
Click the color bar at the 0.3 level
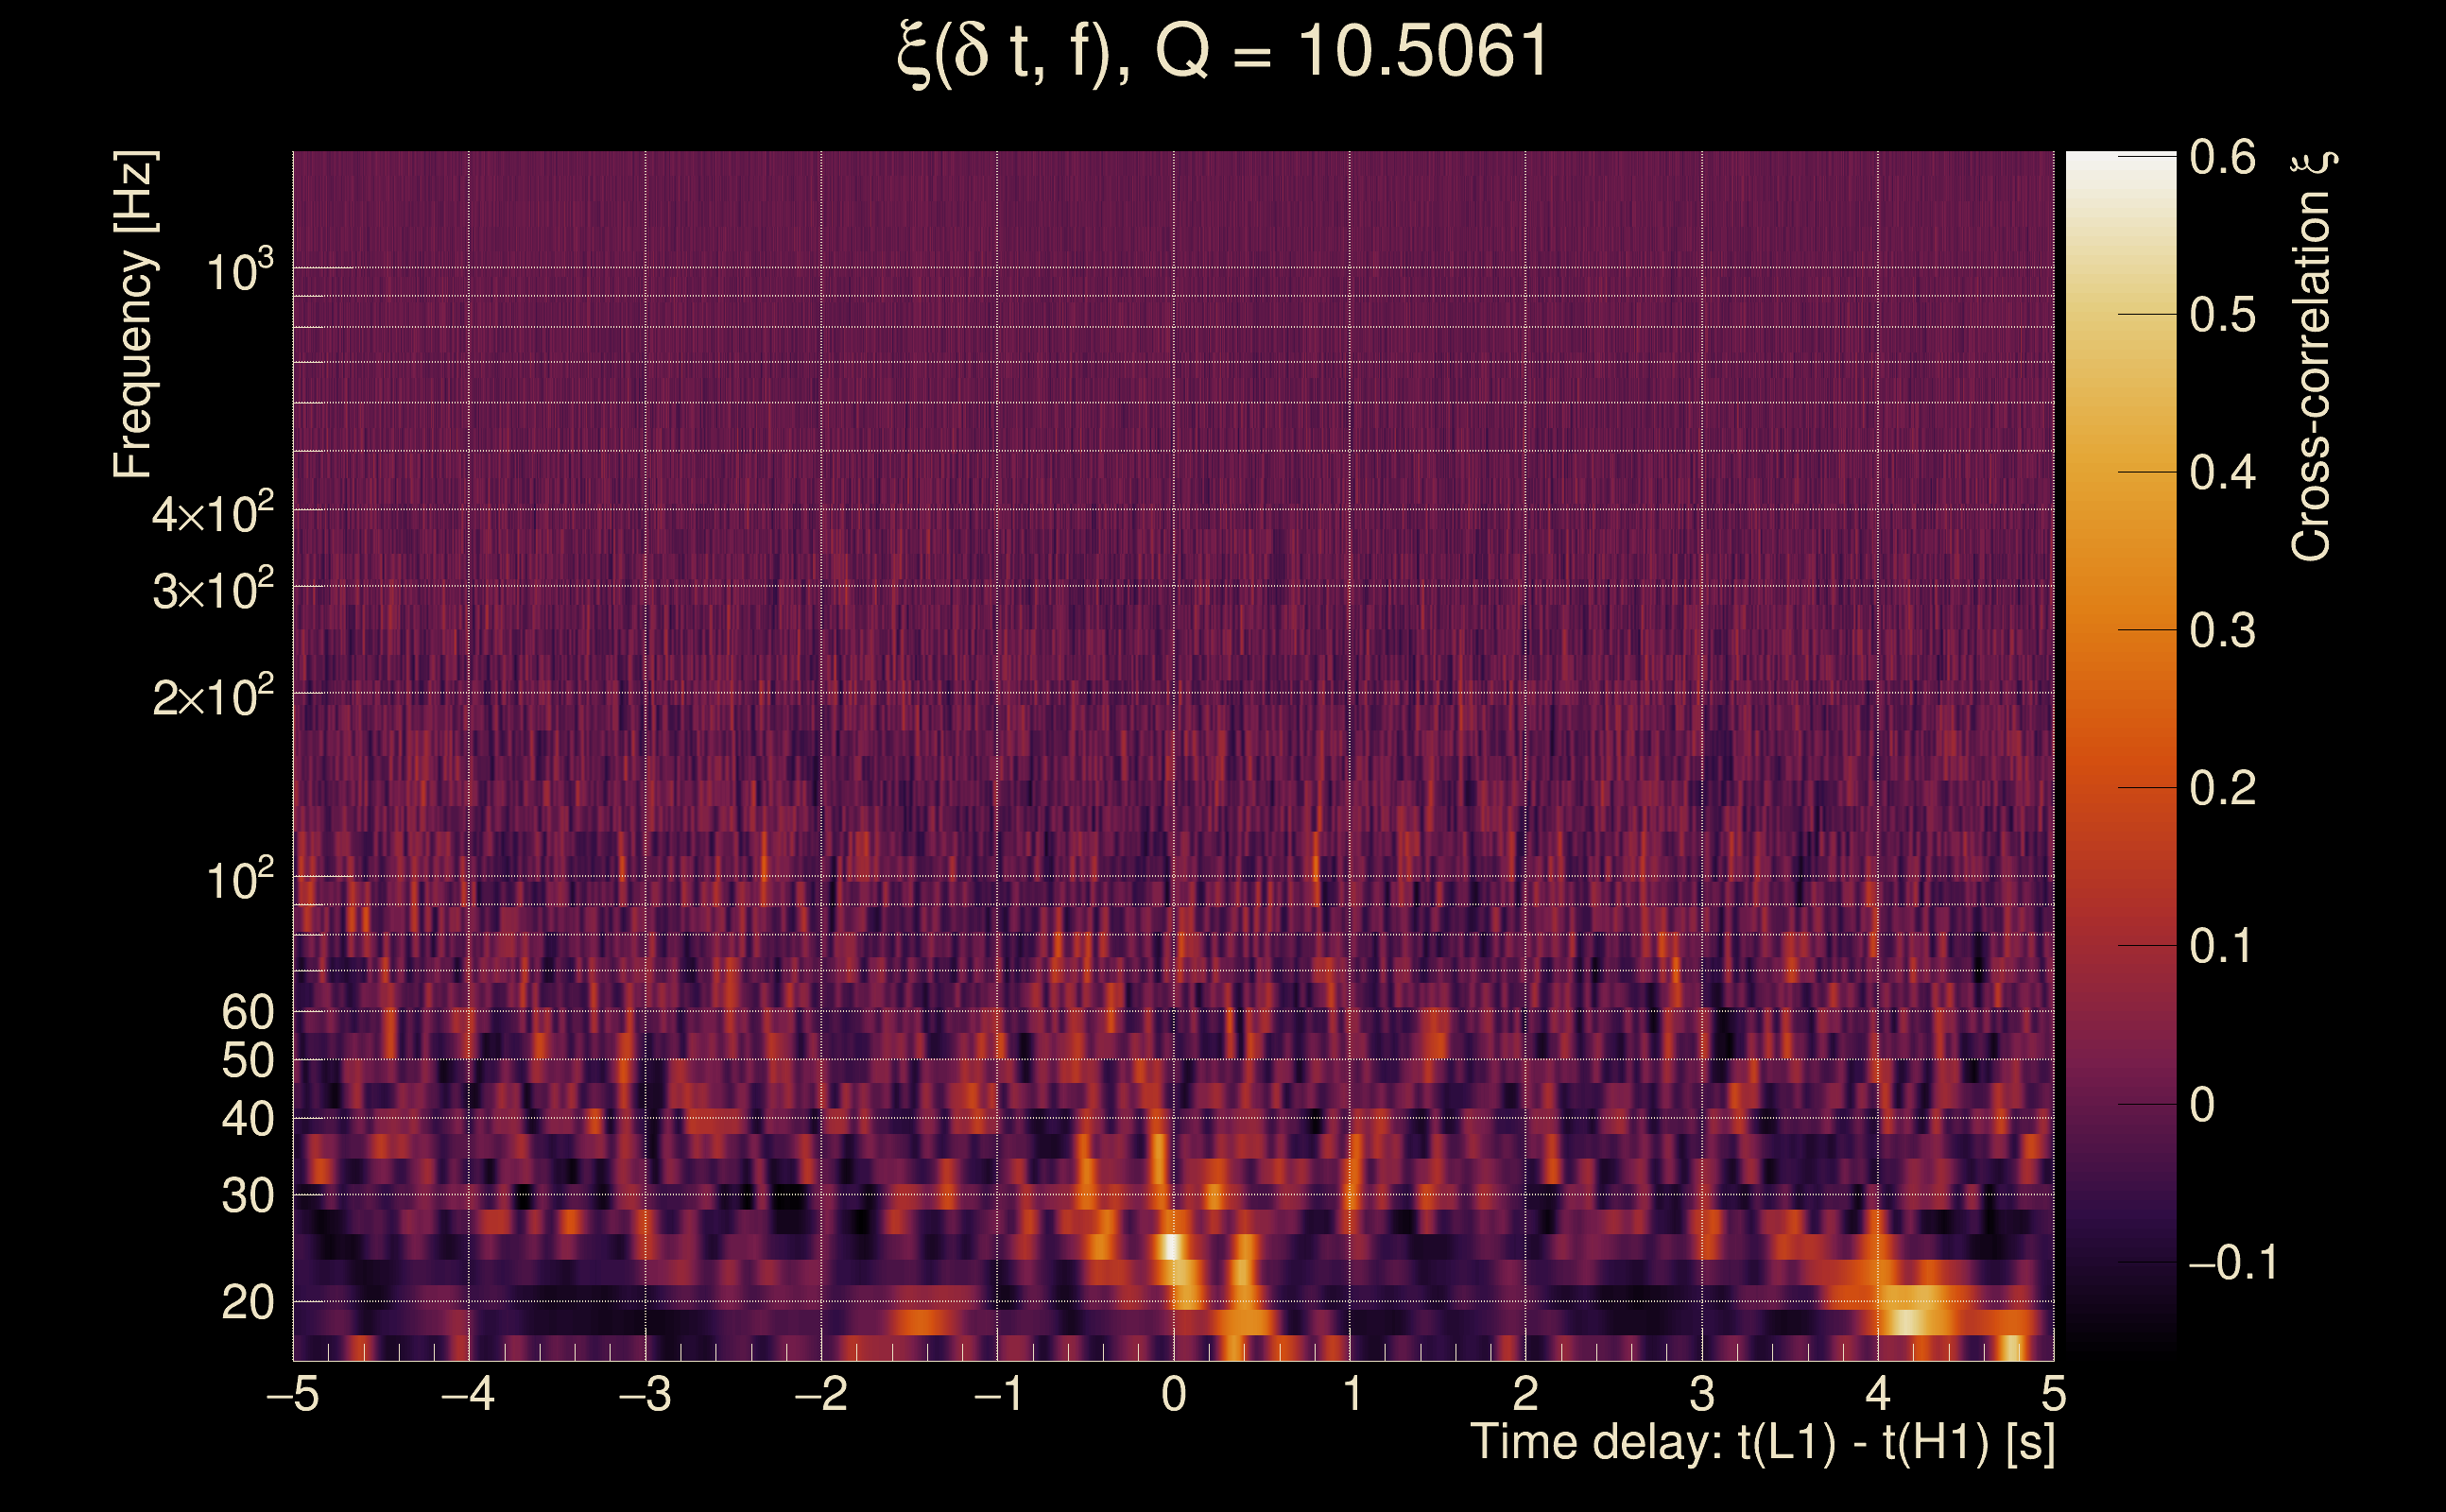[x=2120, y=630]
